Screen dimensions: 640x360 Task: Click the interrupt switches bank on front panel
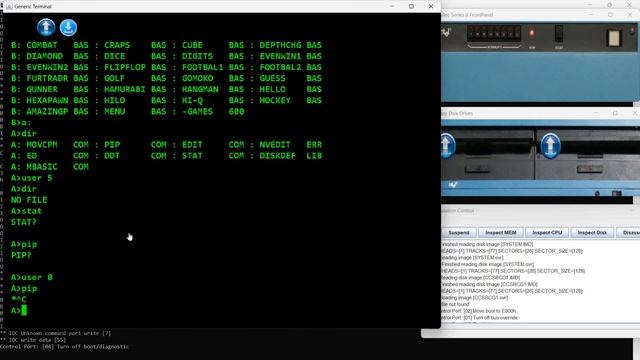(494, 33)
